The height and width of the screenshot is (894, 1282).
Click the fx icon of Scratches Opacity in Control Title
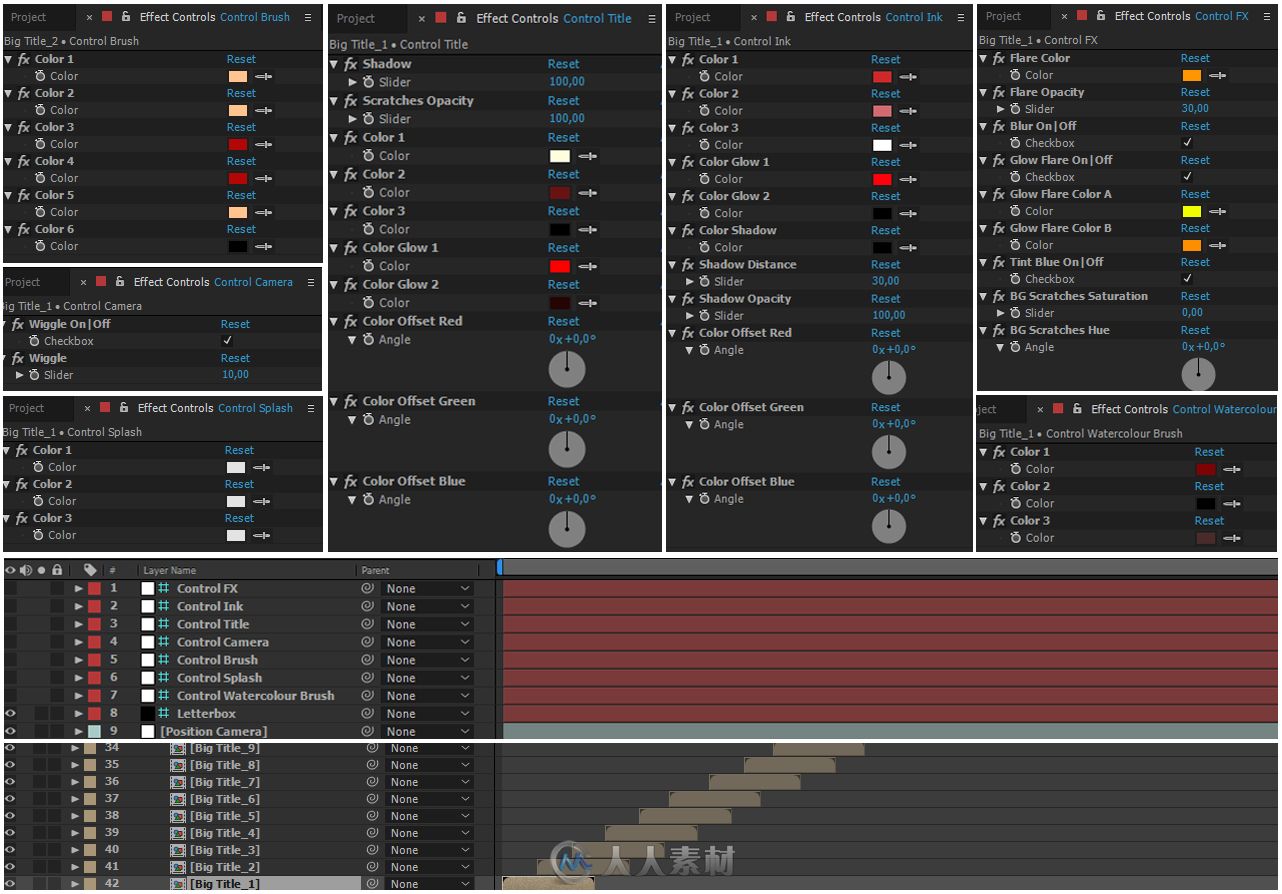[351, 101]
